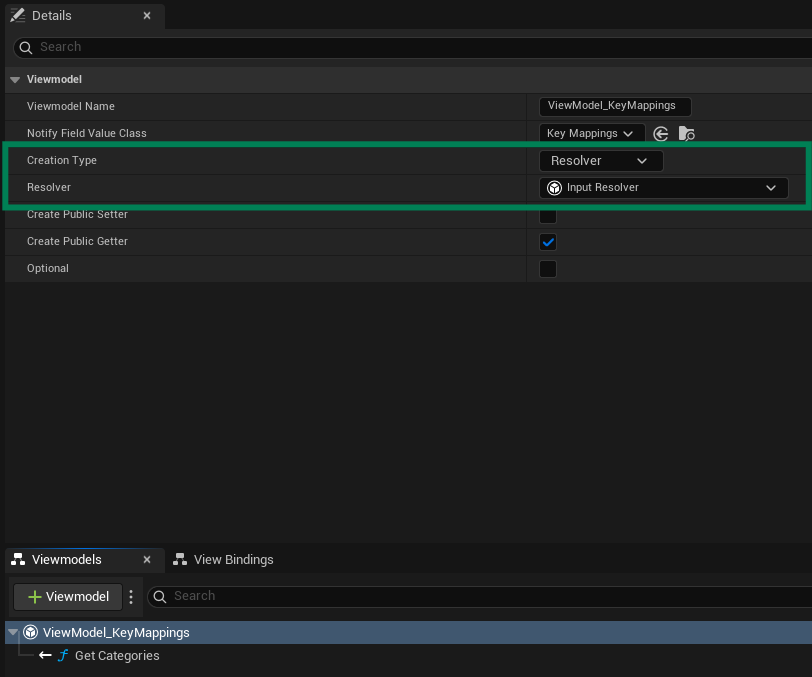Open the three-dot menu next to Viewmodel button
The width and height of the screenshot is (812, 677).
point(131,596)
